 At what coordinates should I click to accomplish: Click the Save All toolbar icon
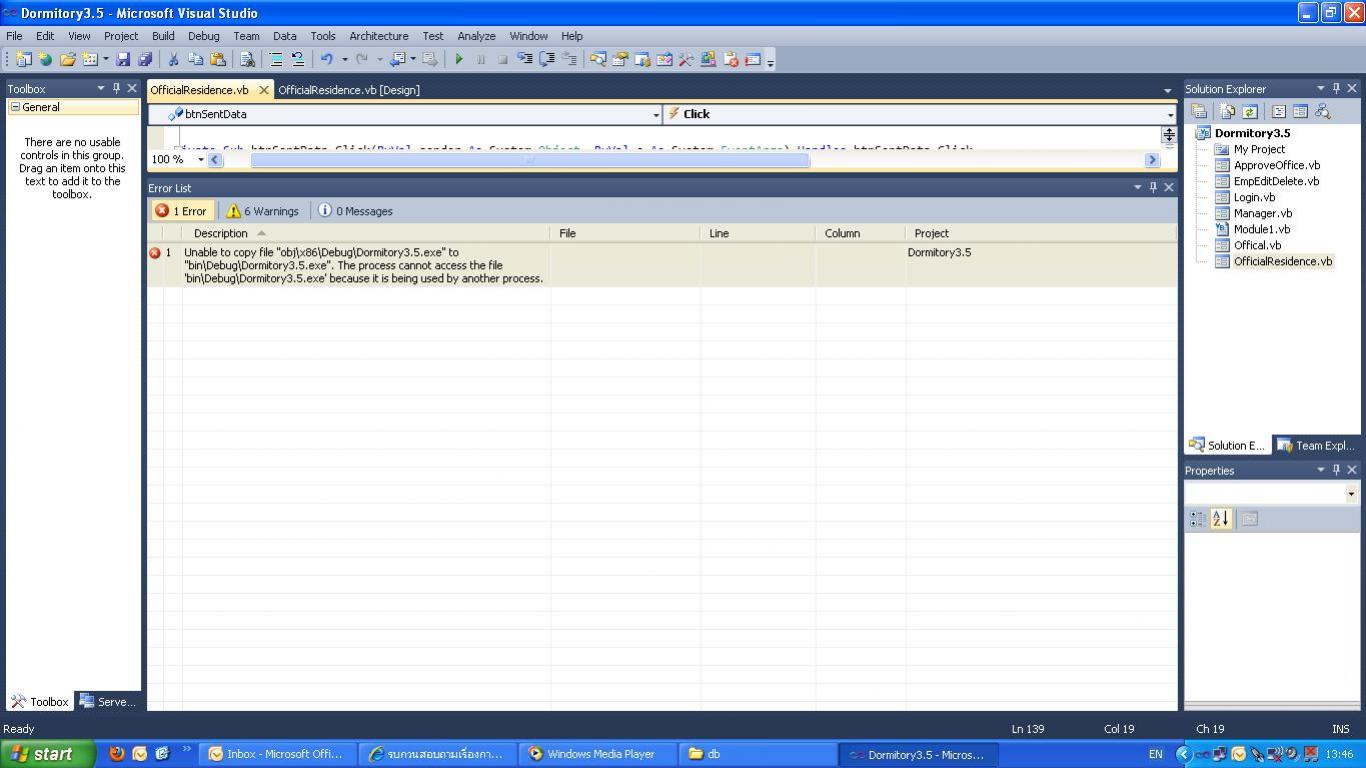[145, 59]
